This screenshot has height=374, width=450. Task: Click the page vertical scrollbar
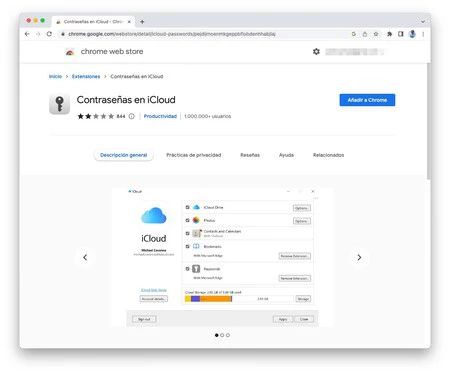(x=428, y=122)
